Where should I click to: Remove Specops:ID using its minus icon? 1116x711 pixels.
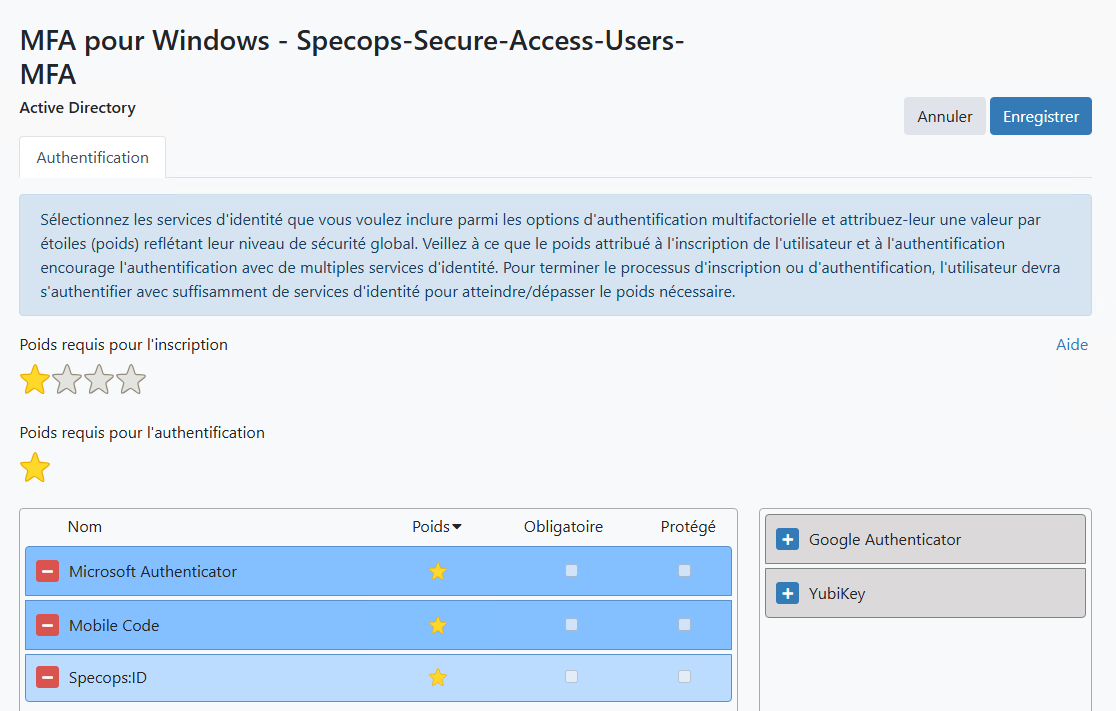(x=47, y=677)
